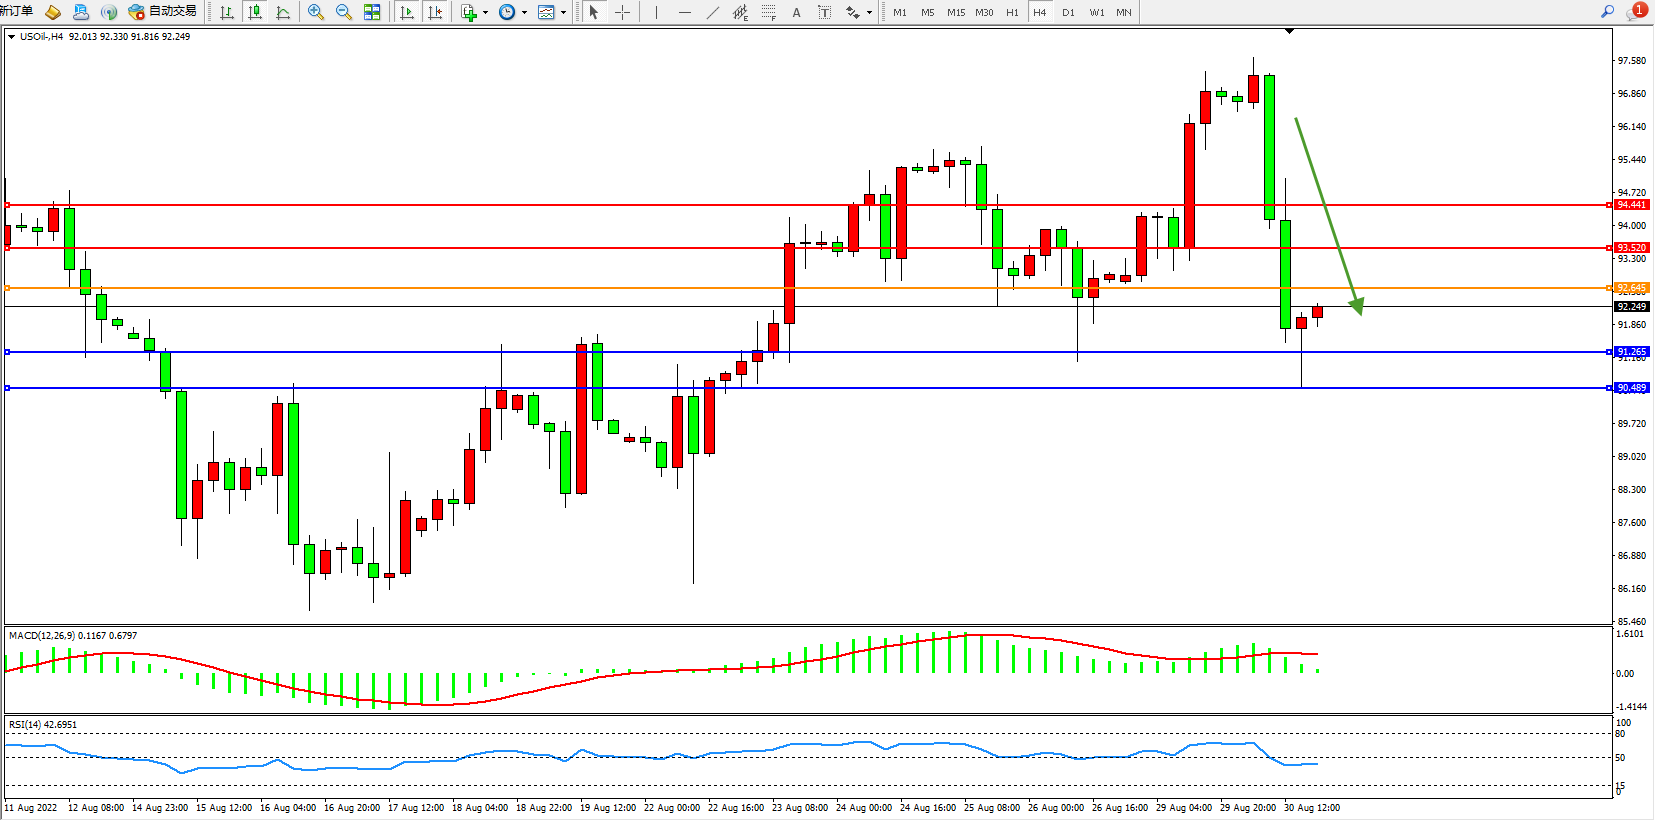This screenshot has height=821, width=1655.
Task: Switch chart to bar chart mode
Action: click(x=227, y=12)
